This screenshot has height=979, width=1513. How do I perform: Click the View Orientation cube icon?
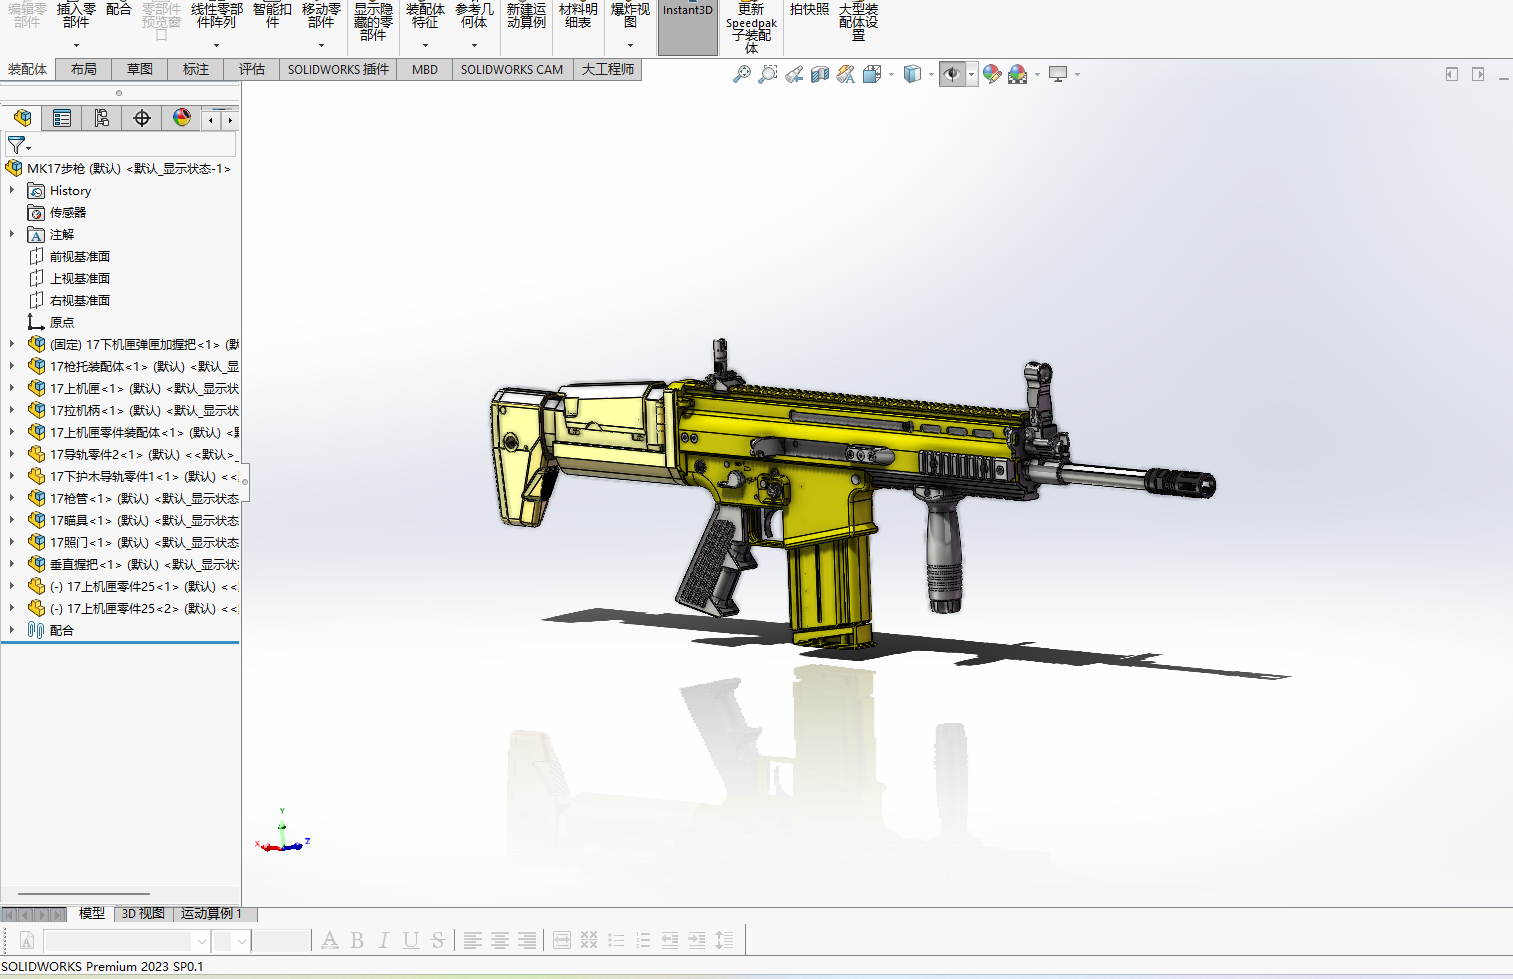coord(872,74)
